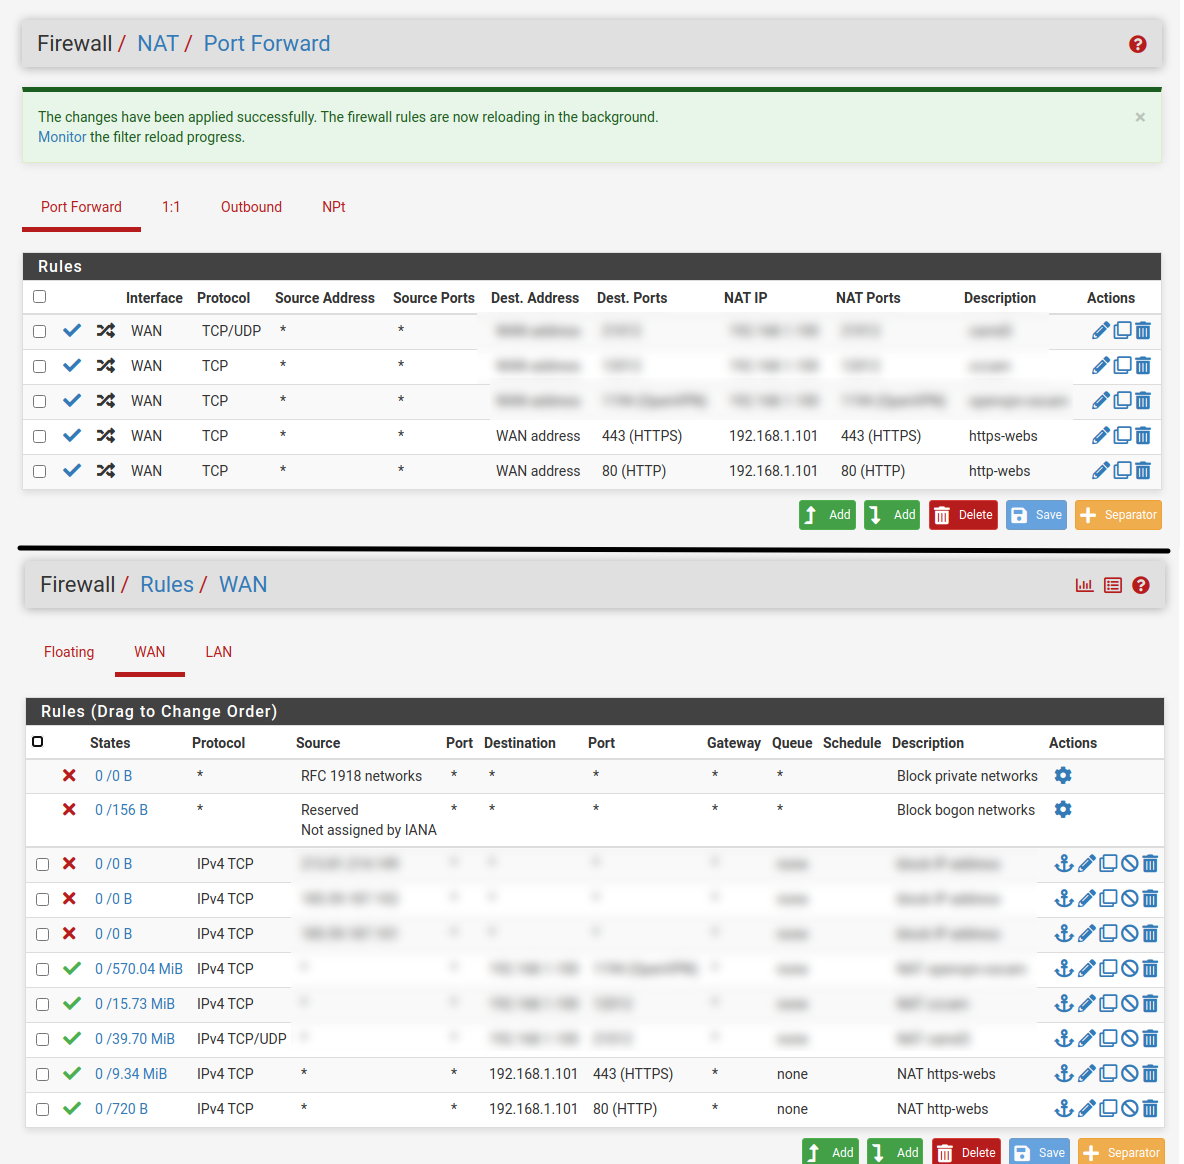
Task: Edit the https-webs port forward rule
Action: click(x=1100, y=435)
